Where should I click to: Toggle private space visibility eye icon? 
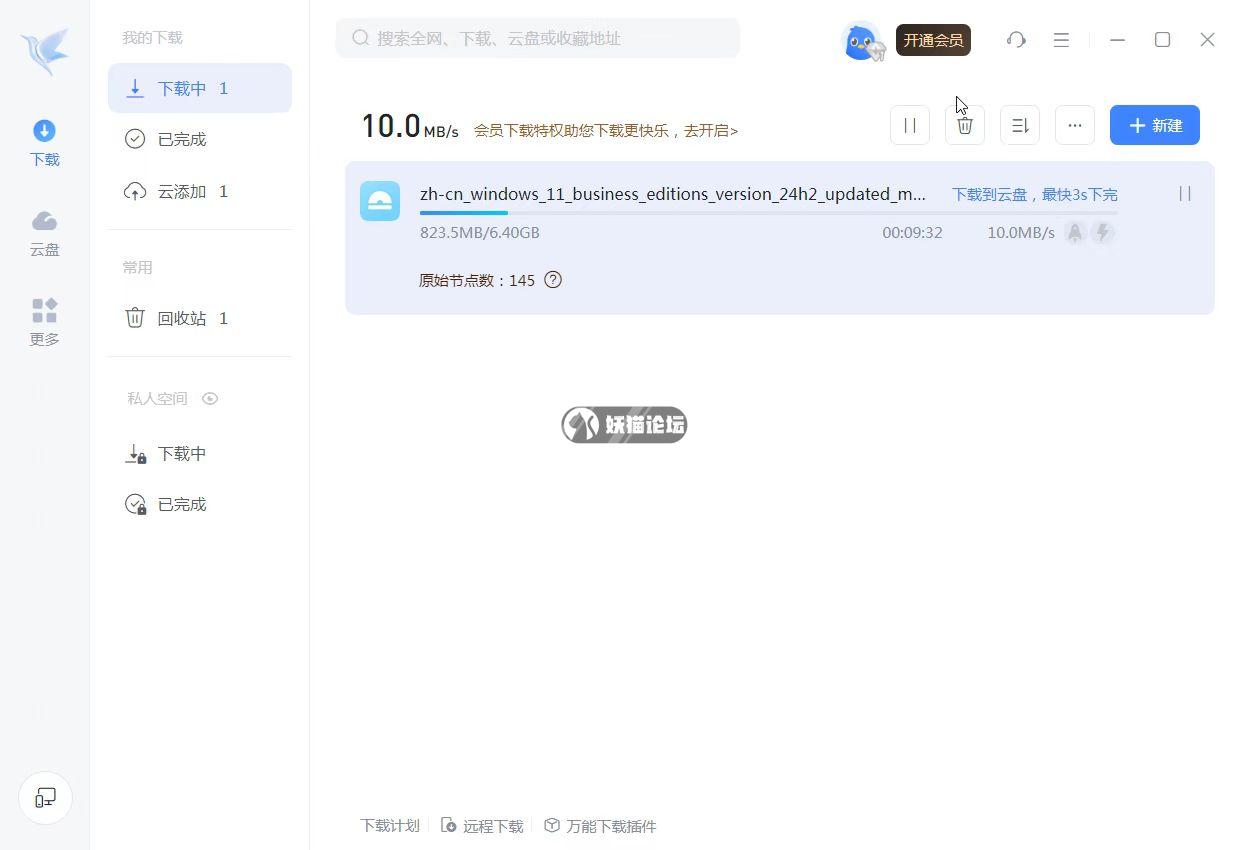point(210,398)
